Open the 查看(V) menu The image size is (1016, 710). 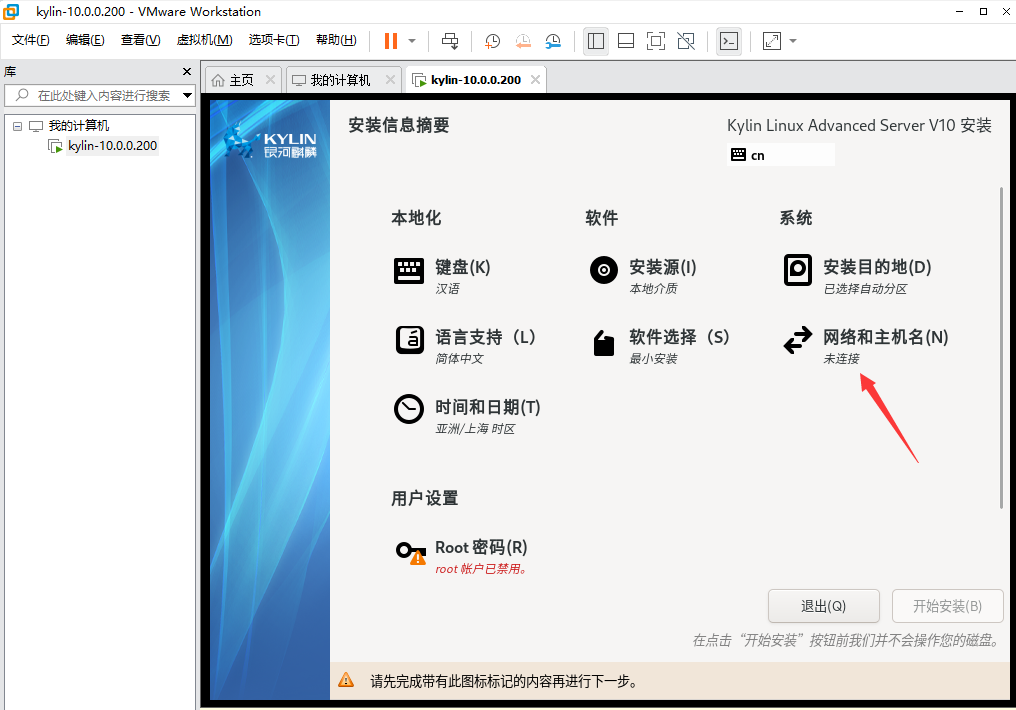(141, 40)
